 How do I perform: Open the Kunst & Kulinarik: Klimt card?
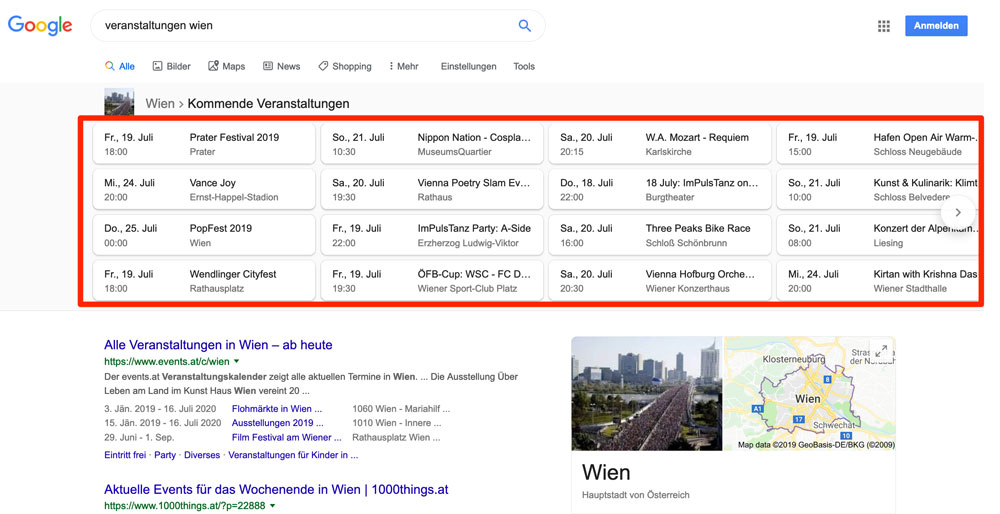pyautogui.click(x=878, y=189)
